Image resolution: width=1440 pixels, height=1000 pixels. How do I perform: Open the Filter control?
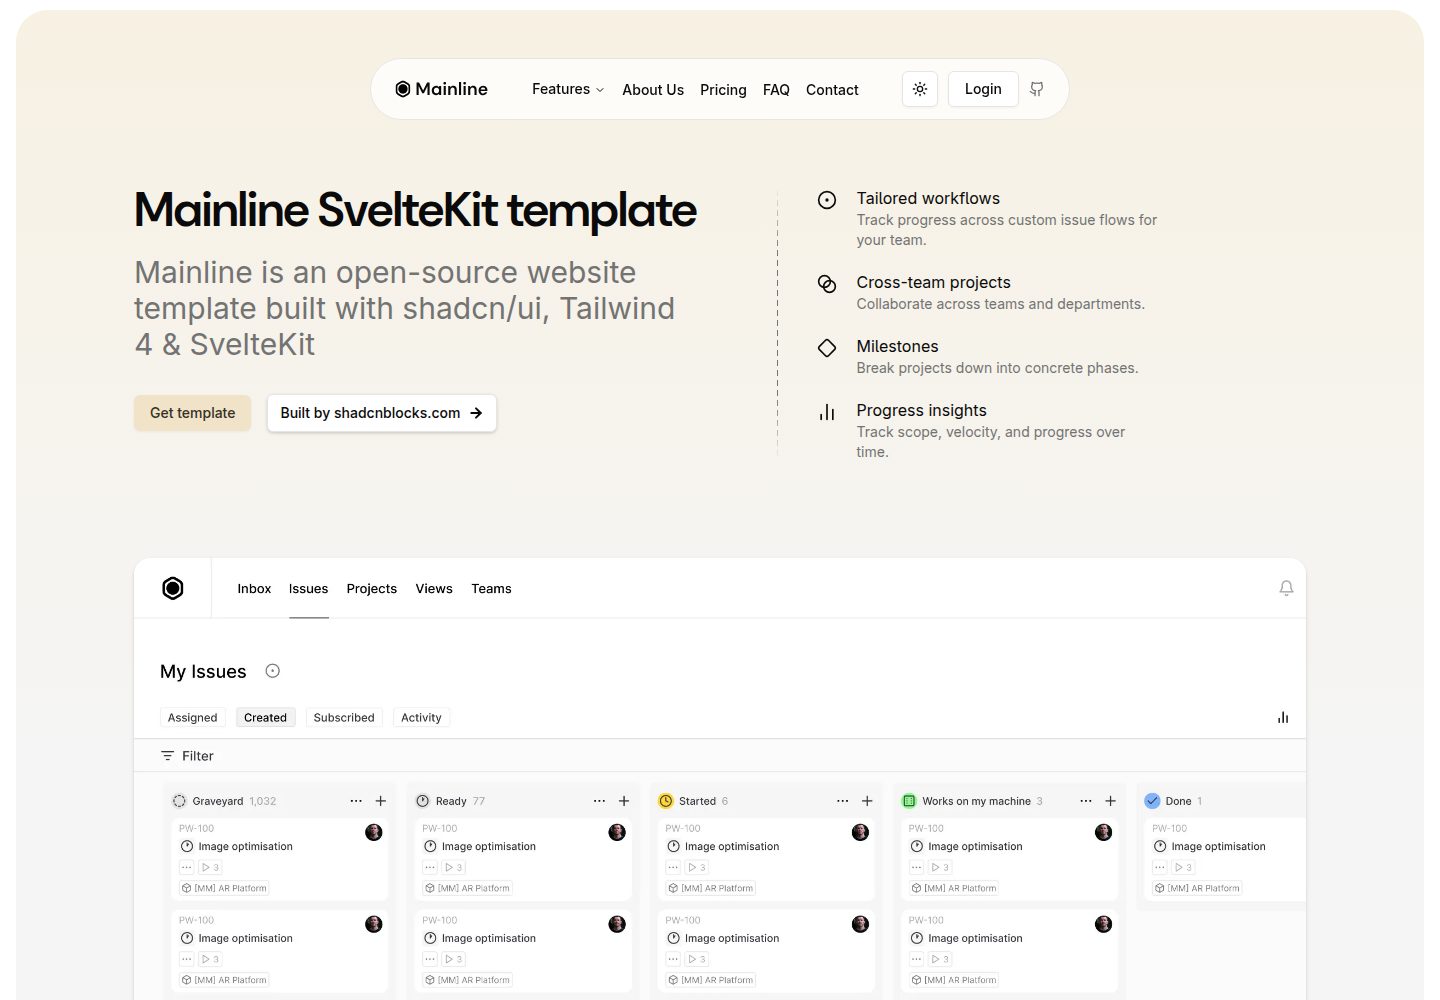pyautogui.click(x=187, y=756)
